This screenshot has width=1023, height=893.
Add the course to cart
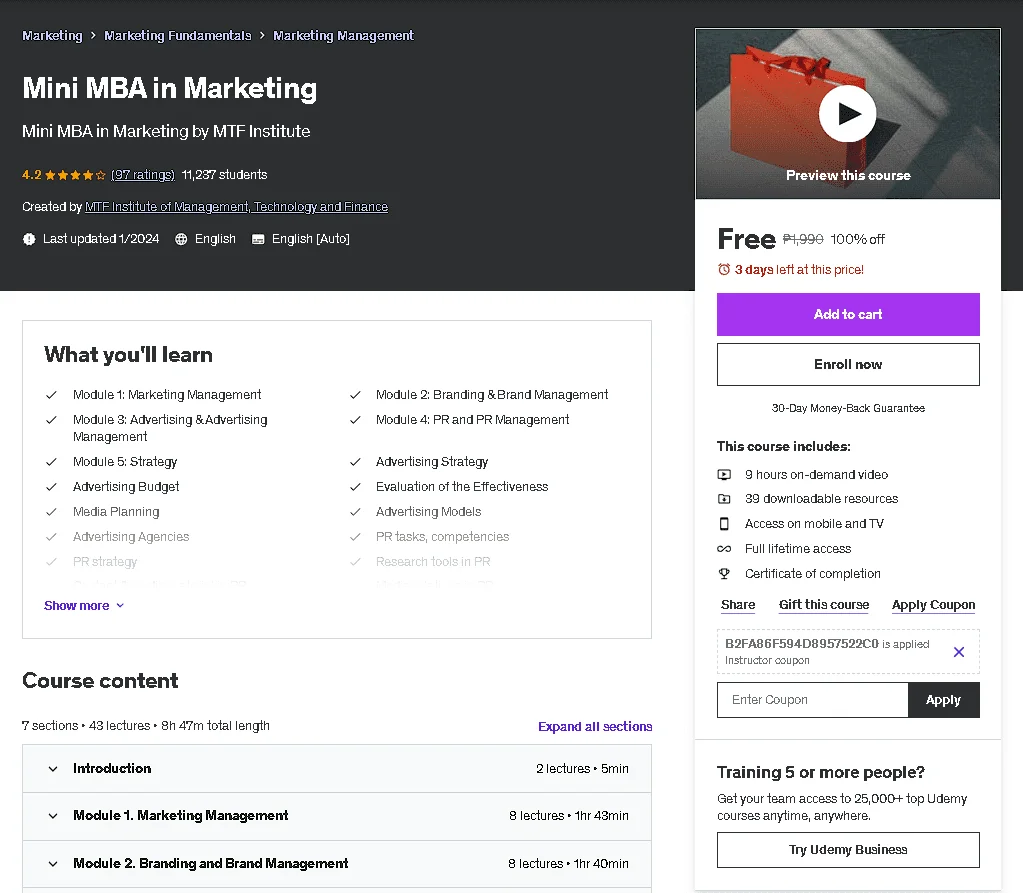(848, 314)
